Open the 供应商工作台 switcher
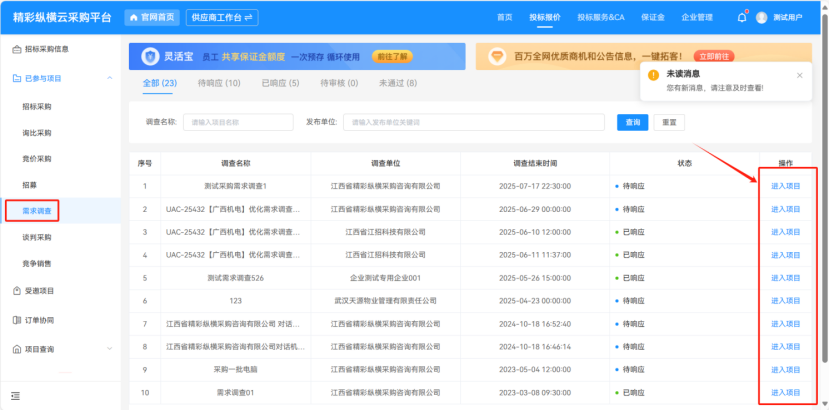829x410 pixels. click(222, 17)
